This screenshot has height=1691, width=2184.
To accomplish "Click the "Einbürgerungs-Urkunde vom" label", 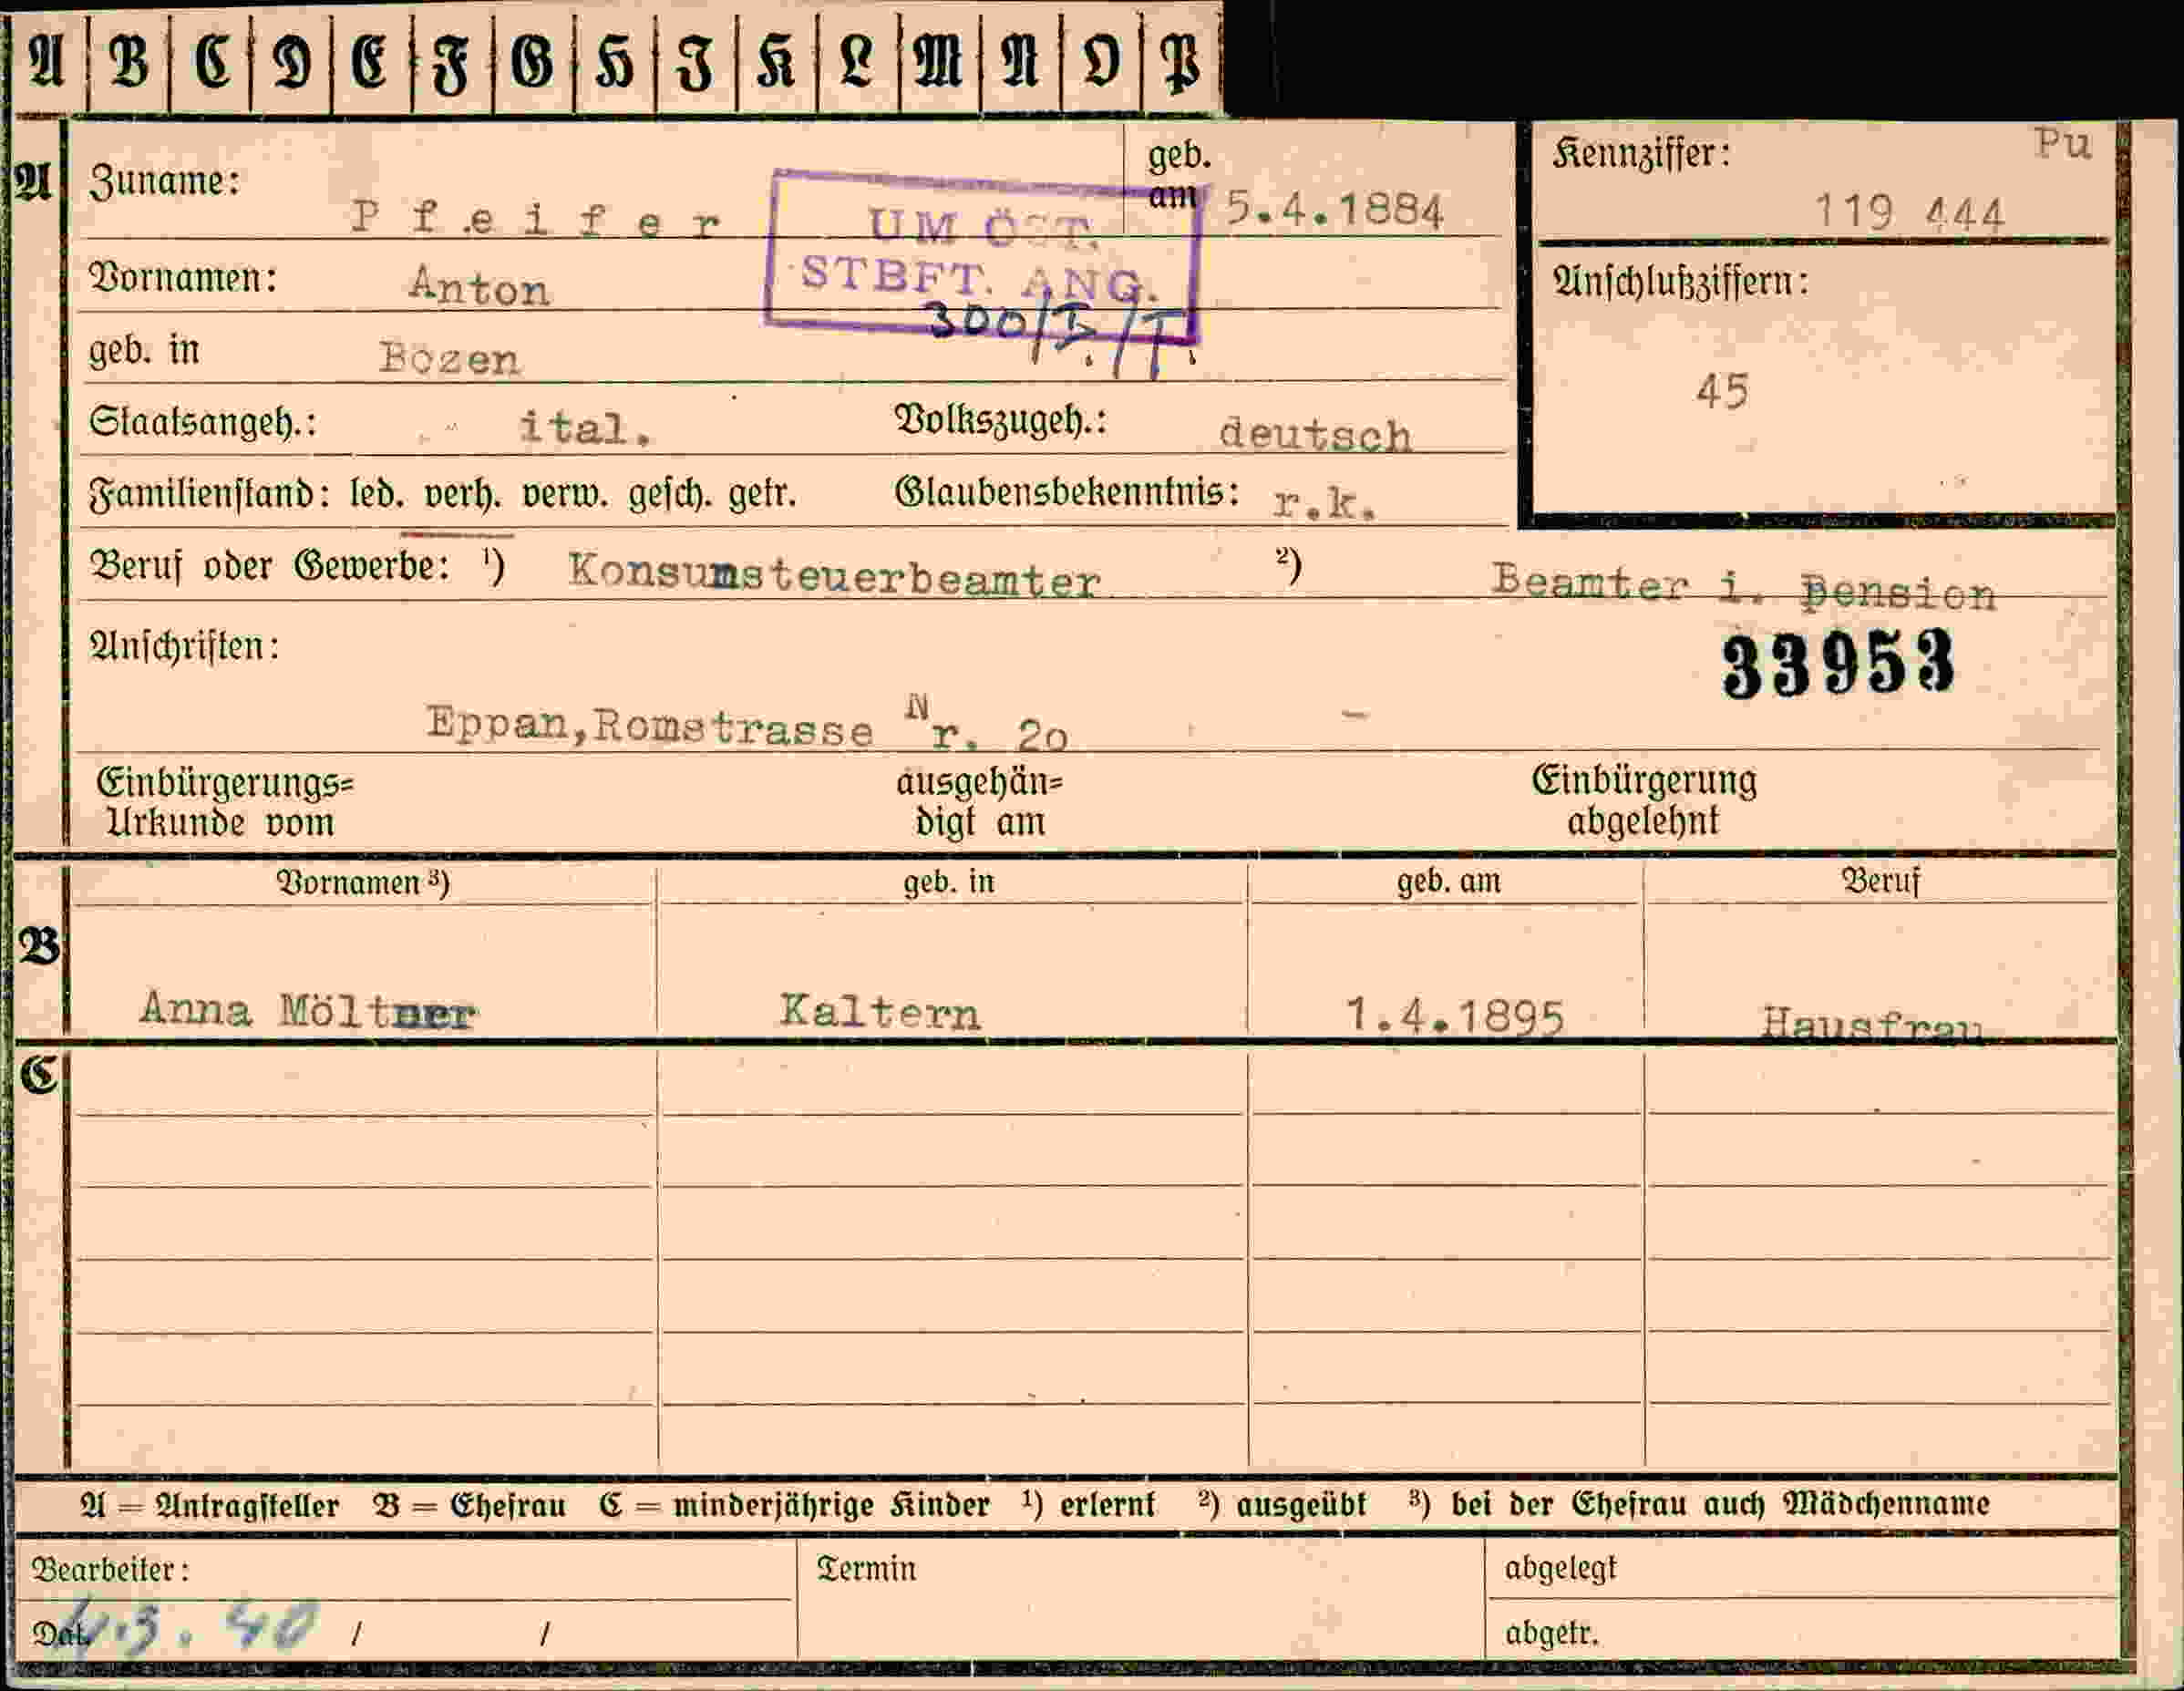I will point(225,803).
